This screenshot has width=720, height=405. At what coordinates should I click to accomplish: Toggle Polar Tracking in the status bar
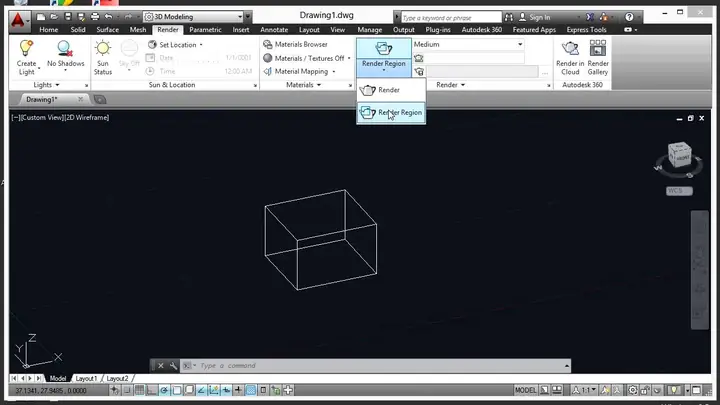[x=164, y=390]
